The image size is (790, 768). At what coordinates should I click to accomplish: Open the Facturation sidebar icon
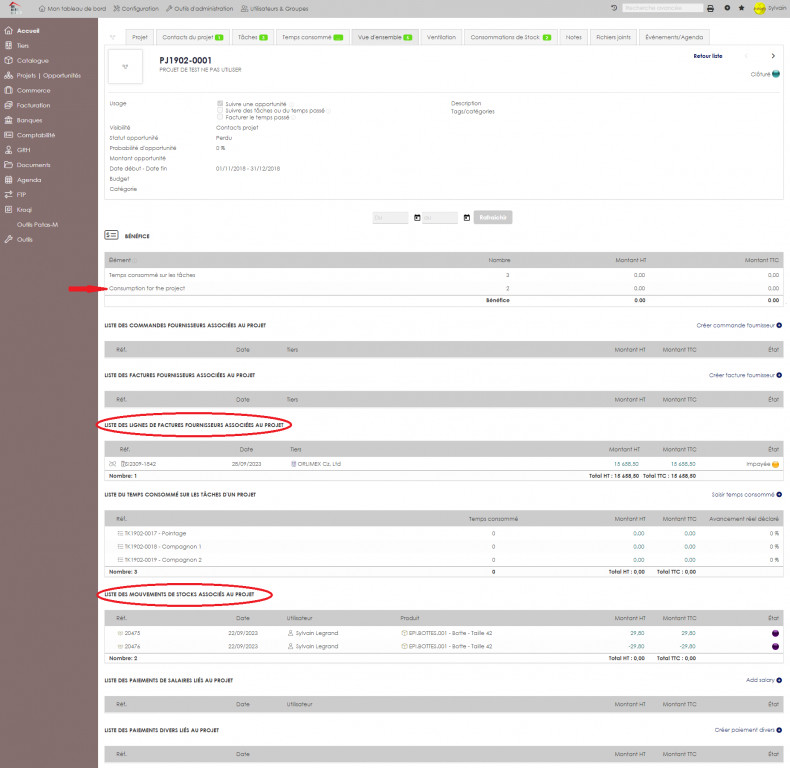click(x=8, y=105)
